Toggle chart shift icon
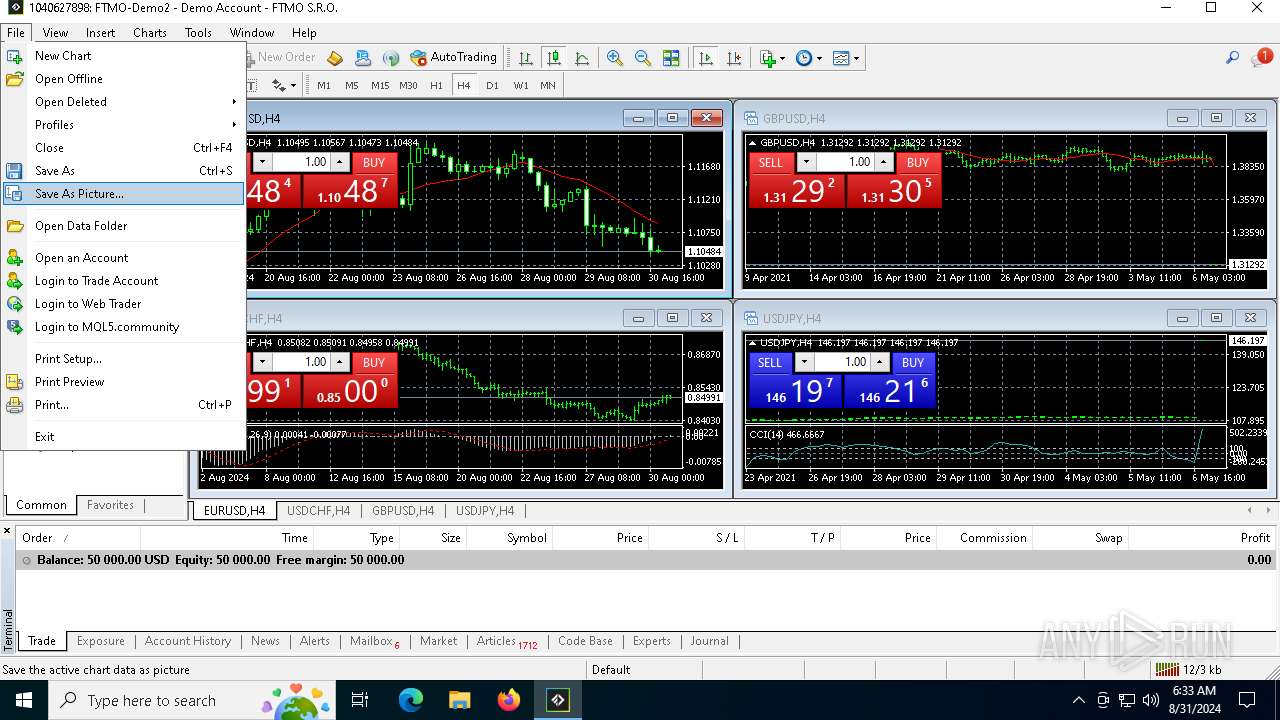Image resolution: width=1280 pixels, height=720 pixels. (734, 58)
